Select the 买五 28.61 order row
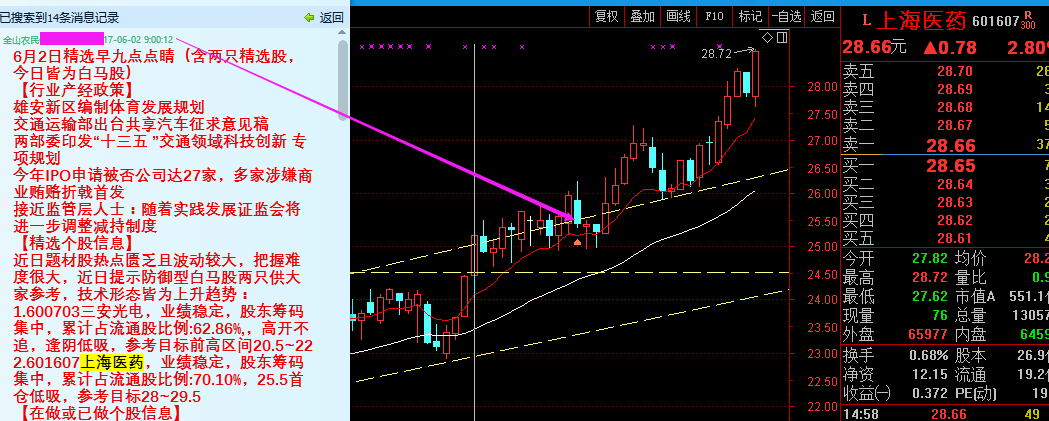The image size is (1049, 421). tap(945, 238)
